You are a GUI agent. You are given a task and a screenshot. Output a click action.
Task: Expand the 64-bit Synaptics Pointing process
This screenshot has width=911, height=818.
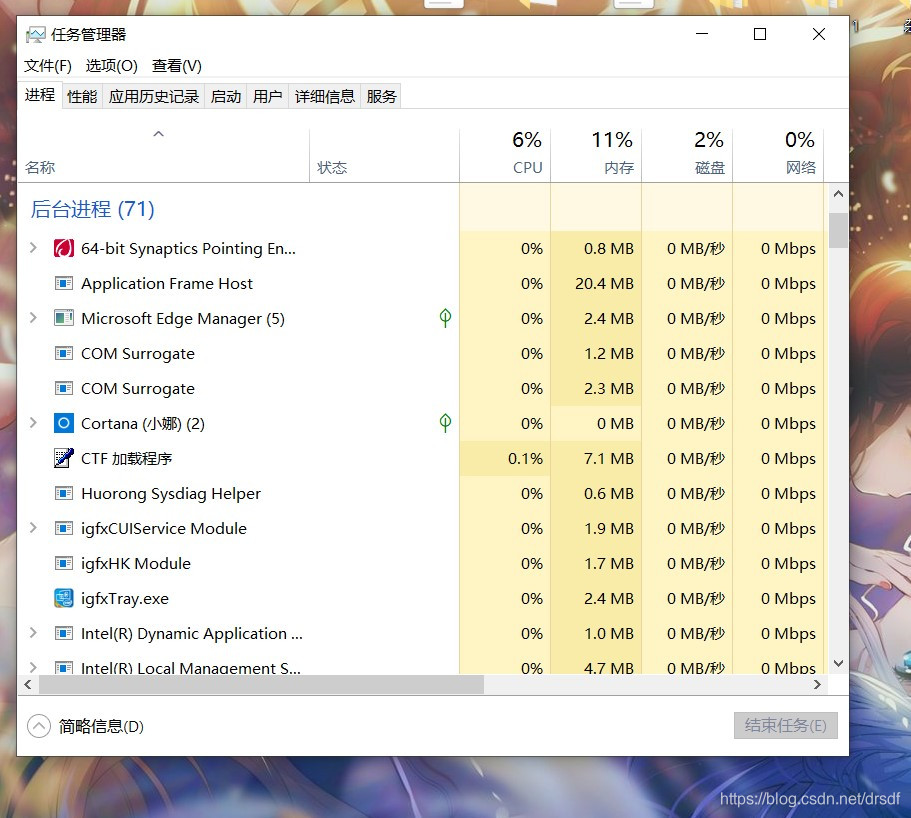tap(33, 248)
